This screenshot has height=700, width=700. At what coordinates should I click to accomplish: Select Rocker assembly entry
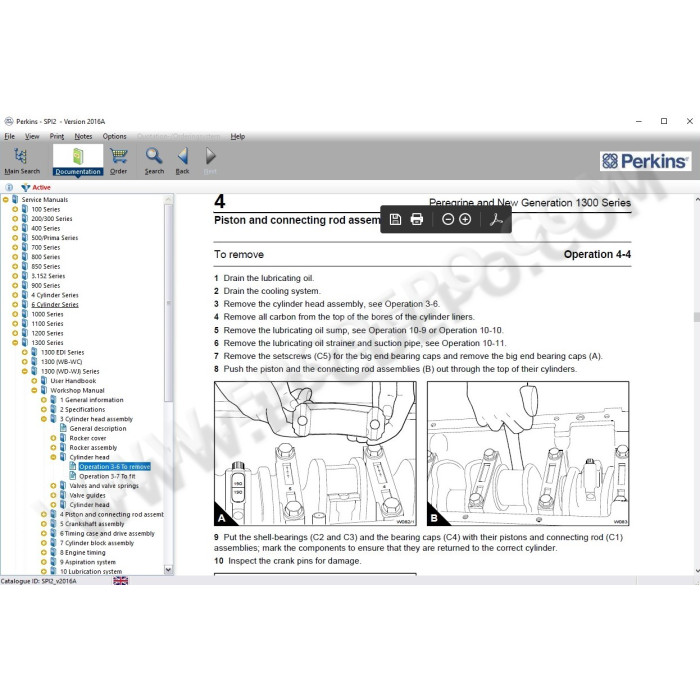[x=93, y=447]
